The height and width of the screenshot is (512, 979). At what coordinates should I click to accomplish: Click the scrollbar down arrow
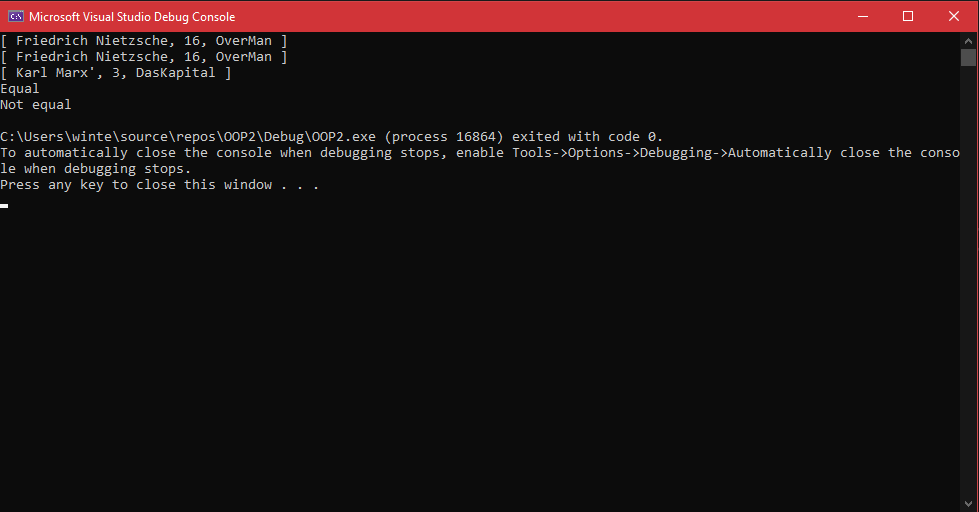coord(968,503)
